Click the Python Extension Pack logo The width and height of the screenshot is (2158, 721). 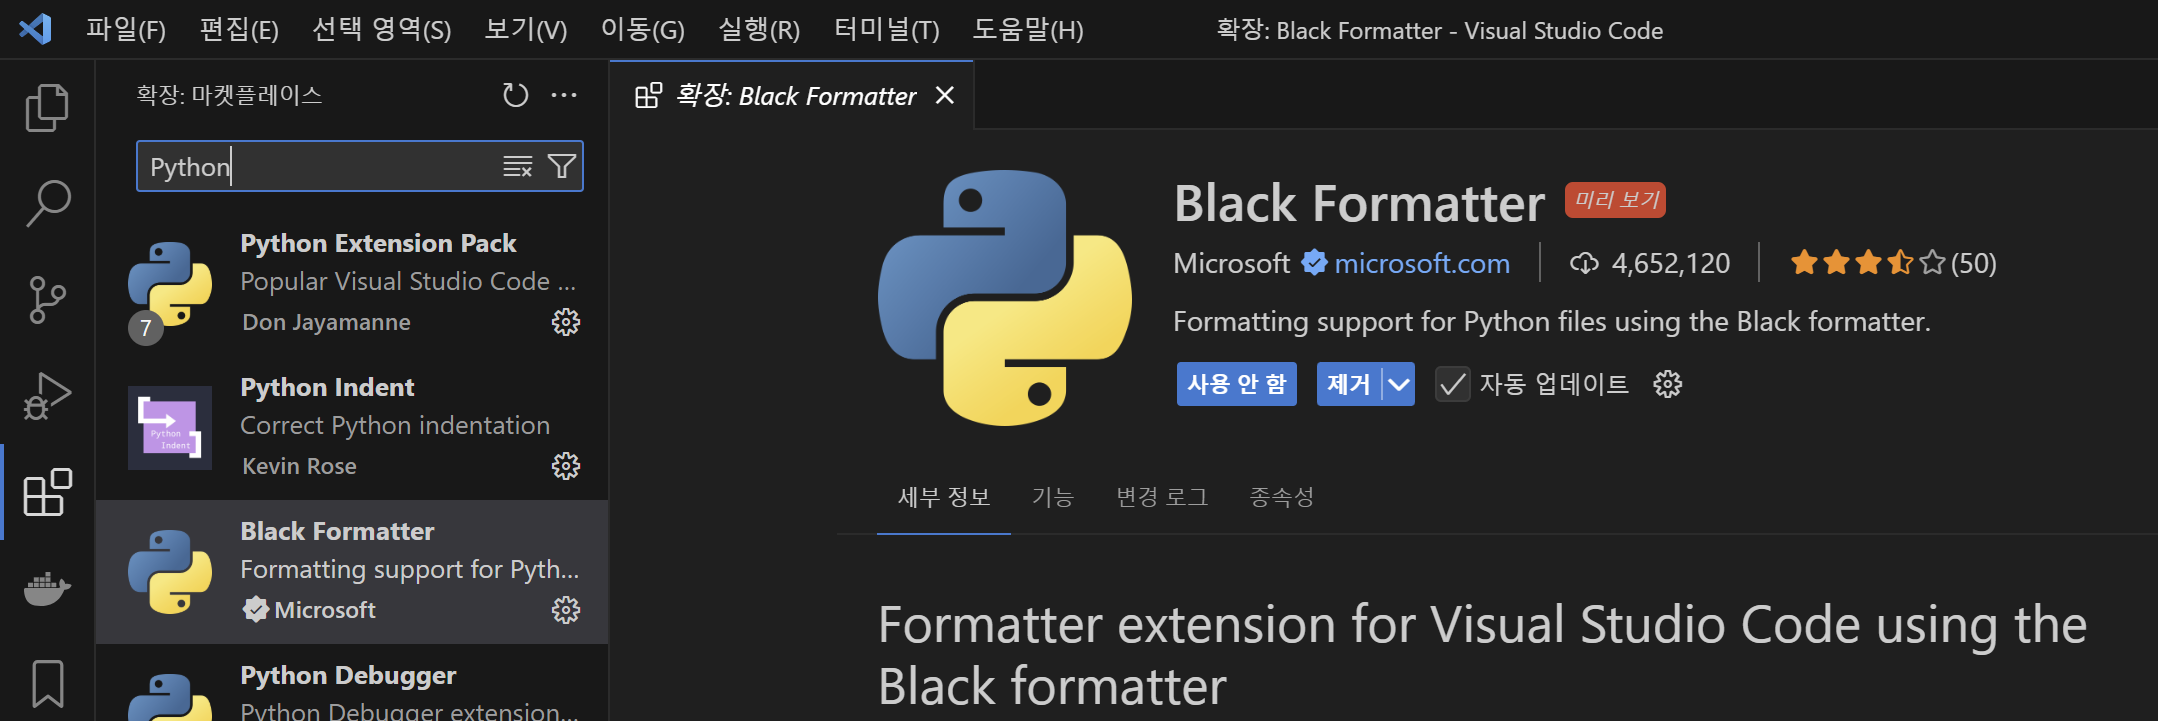(170, 285)
